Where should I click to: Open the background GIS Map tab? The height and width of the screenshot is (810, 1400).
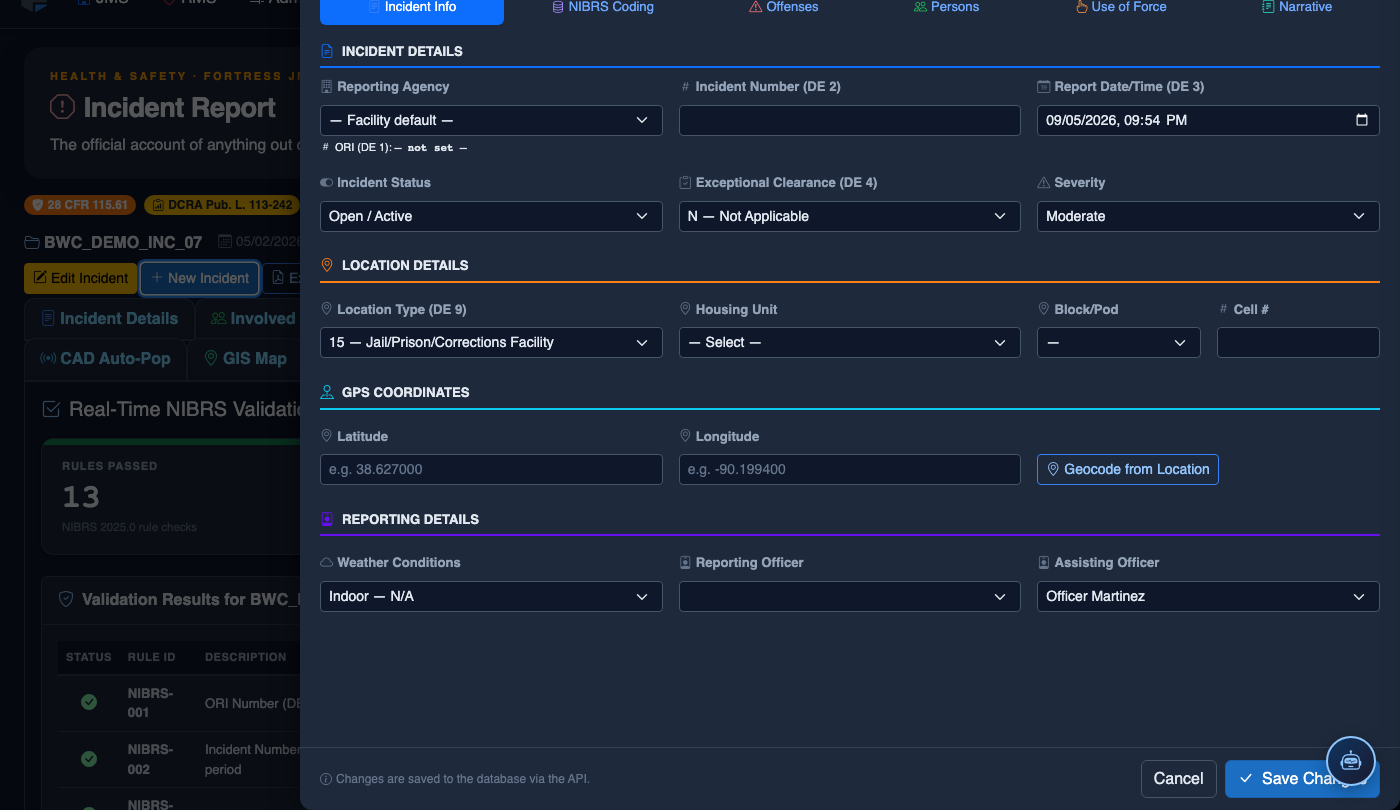(x=245, y=359)
